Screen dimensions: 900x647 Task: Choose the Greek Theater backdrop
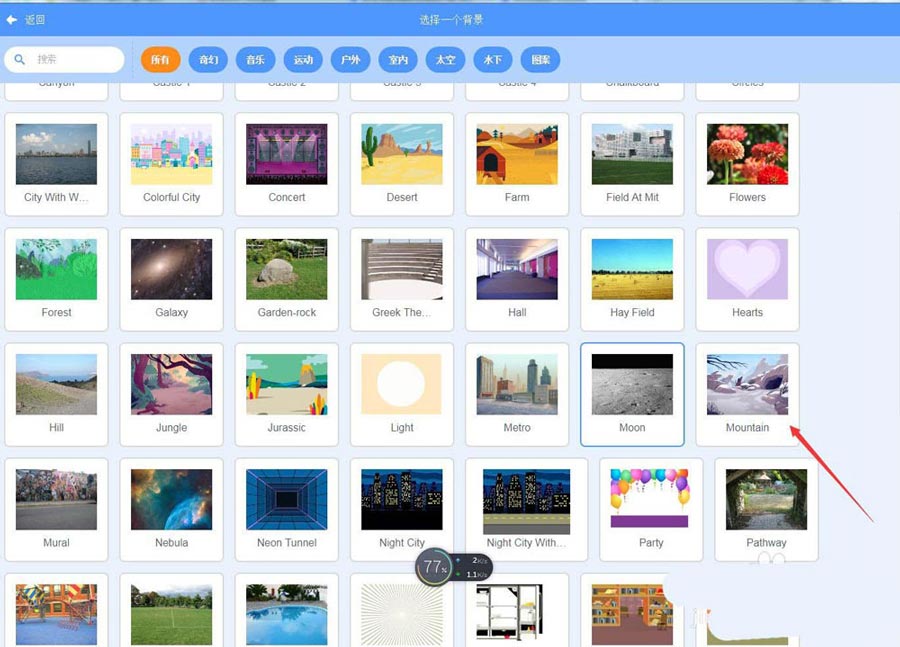tap(402, 280)
